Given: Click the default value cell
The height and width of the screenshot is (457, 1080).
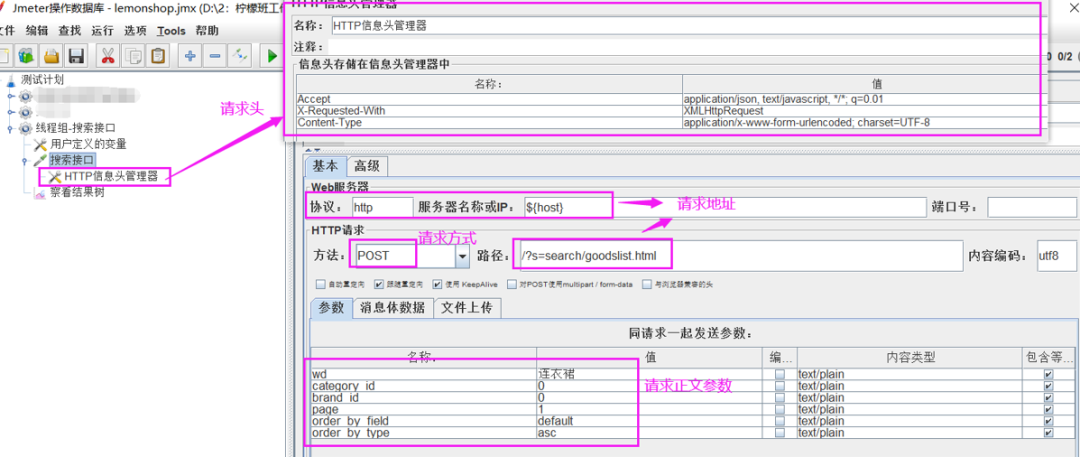Looking at the screenshot, I should click(x=650, y=421).
